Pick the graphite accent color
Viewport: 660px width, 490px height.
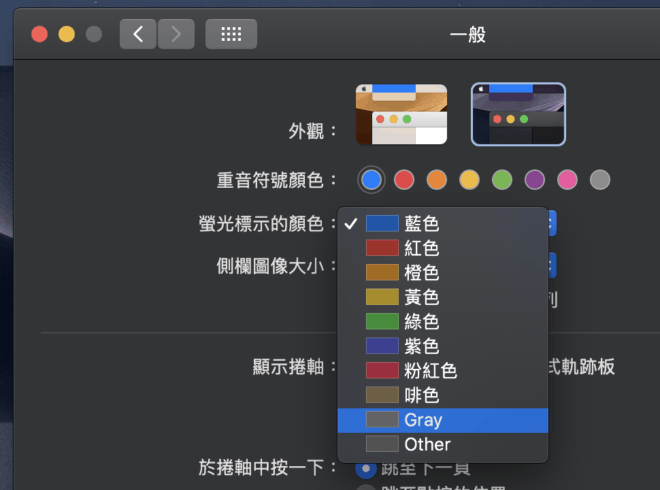click(x=600, y=180)
